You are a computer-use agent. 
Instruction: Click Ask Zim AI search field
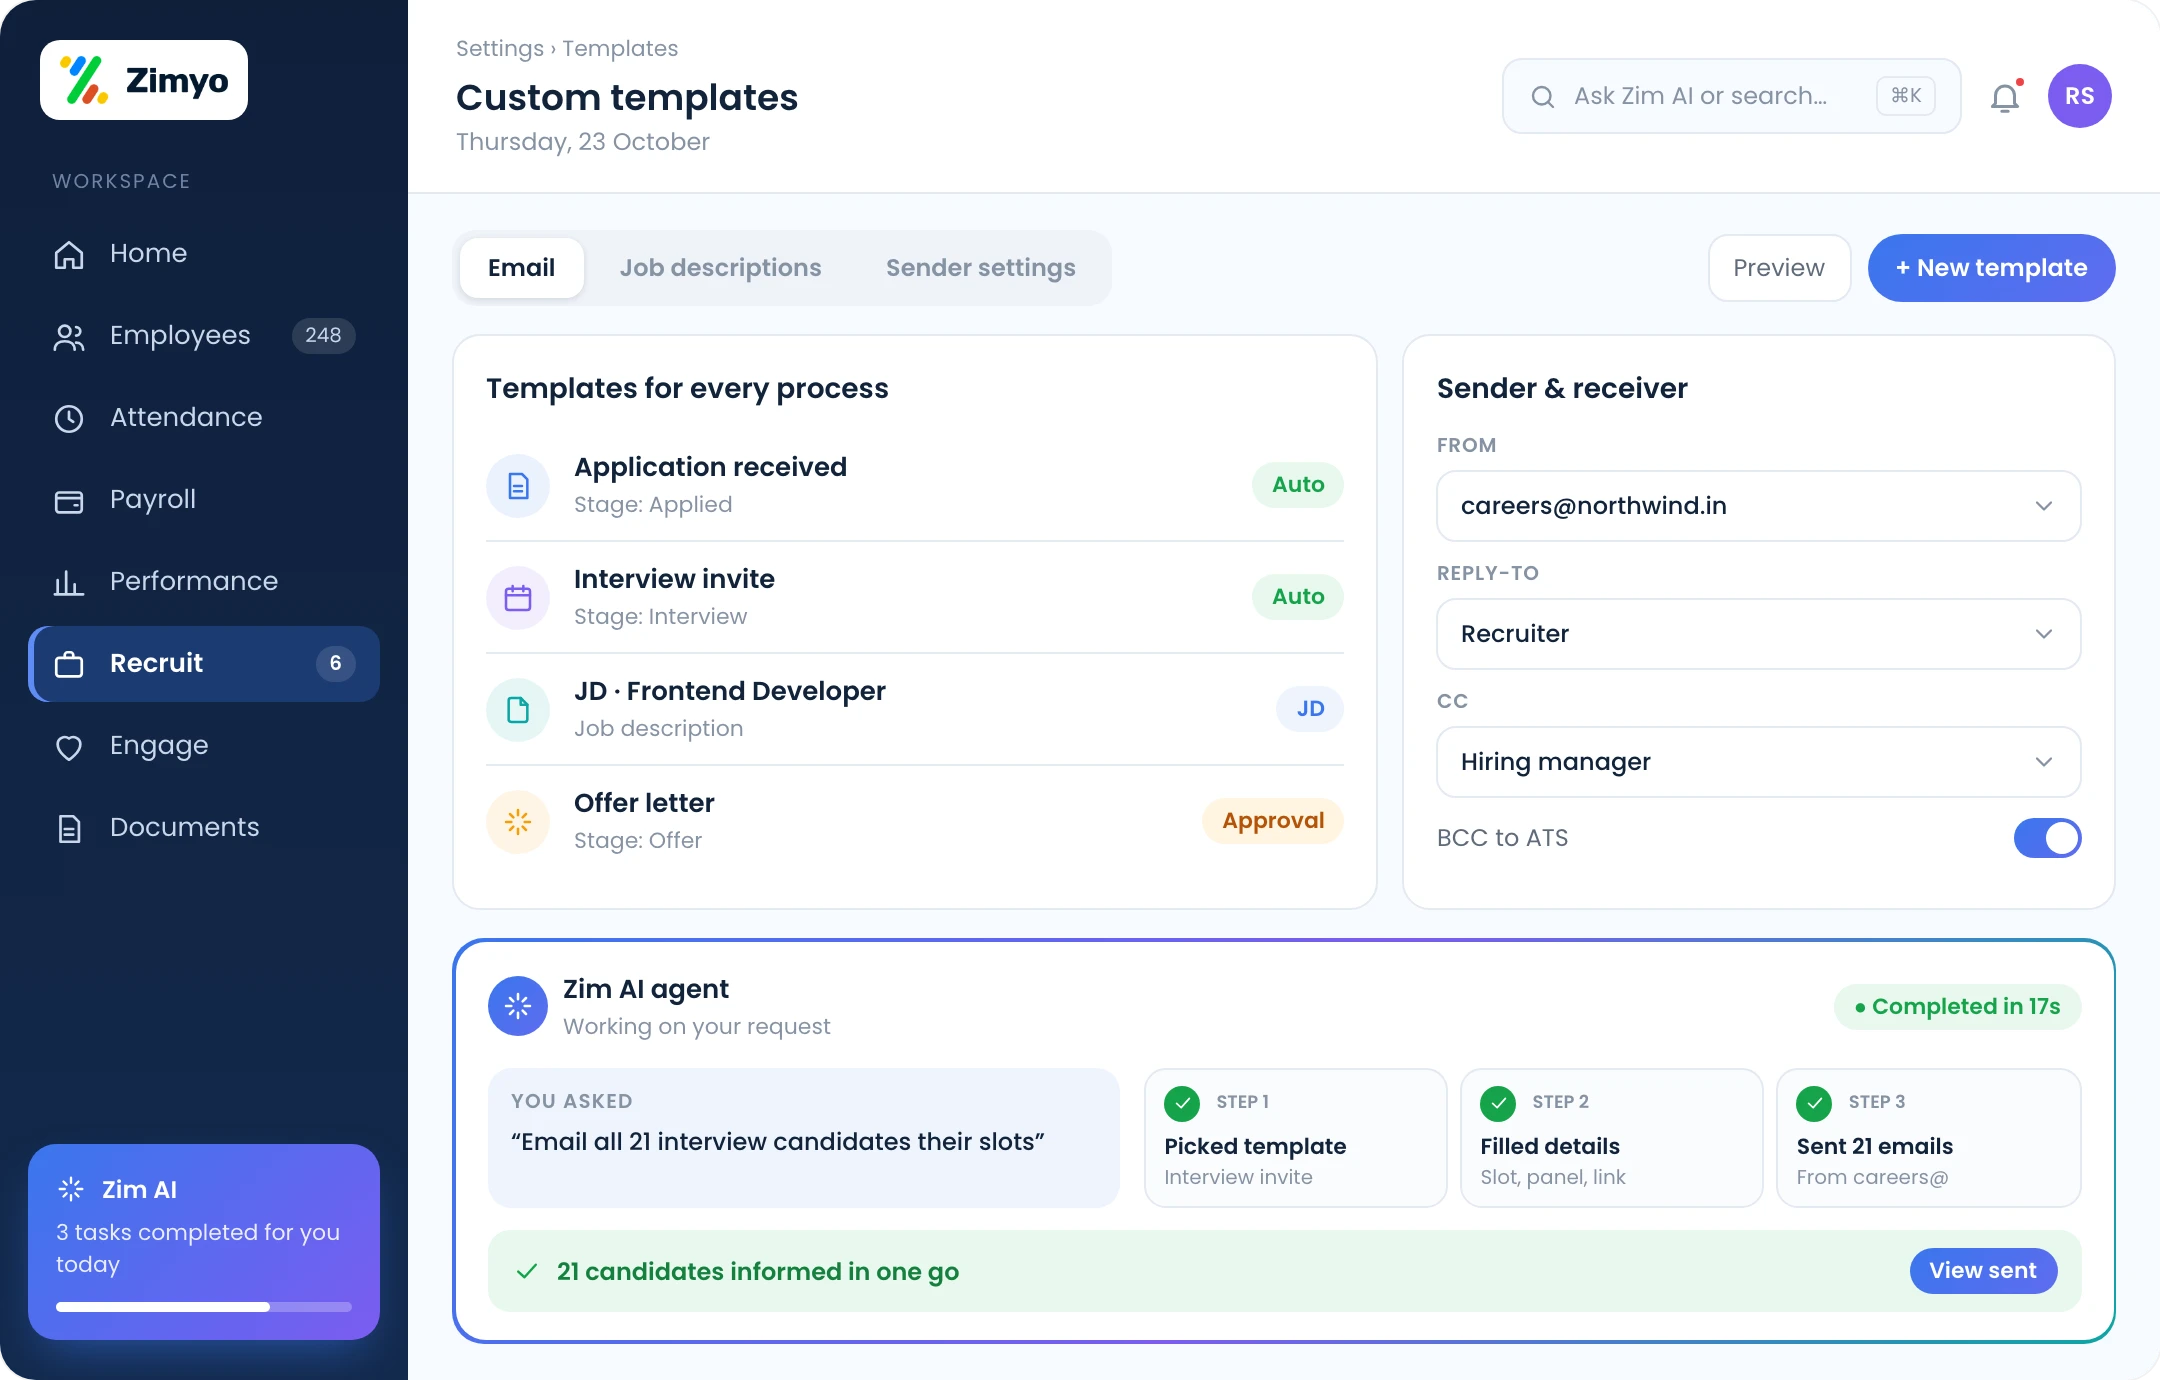tap(1731, 96)
